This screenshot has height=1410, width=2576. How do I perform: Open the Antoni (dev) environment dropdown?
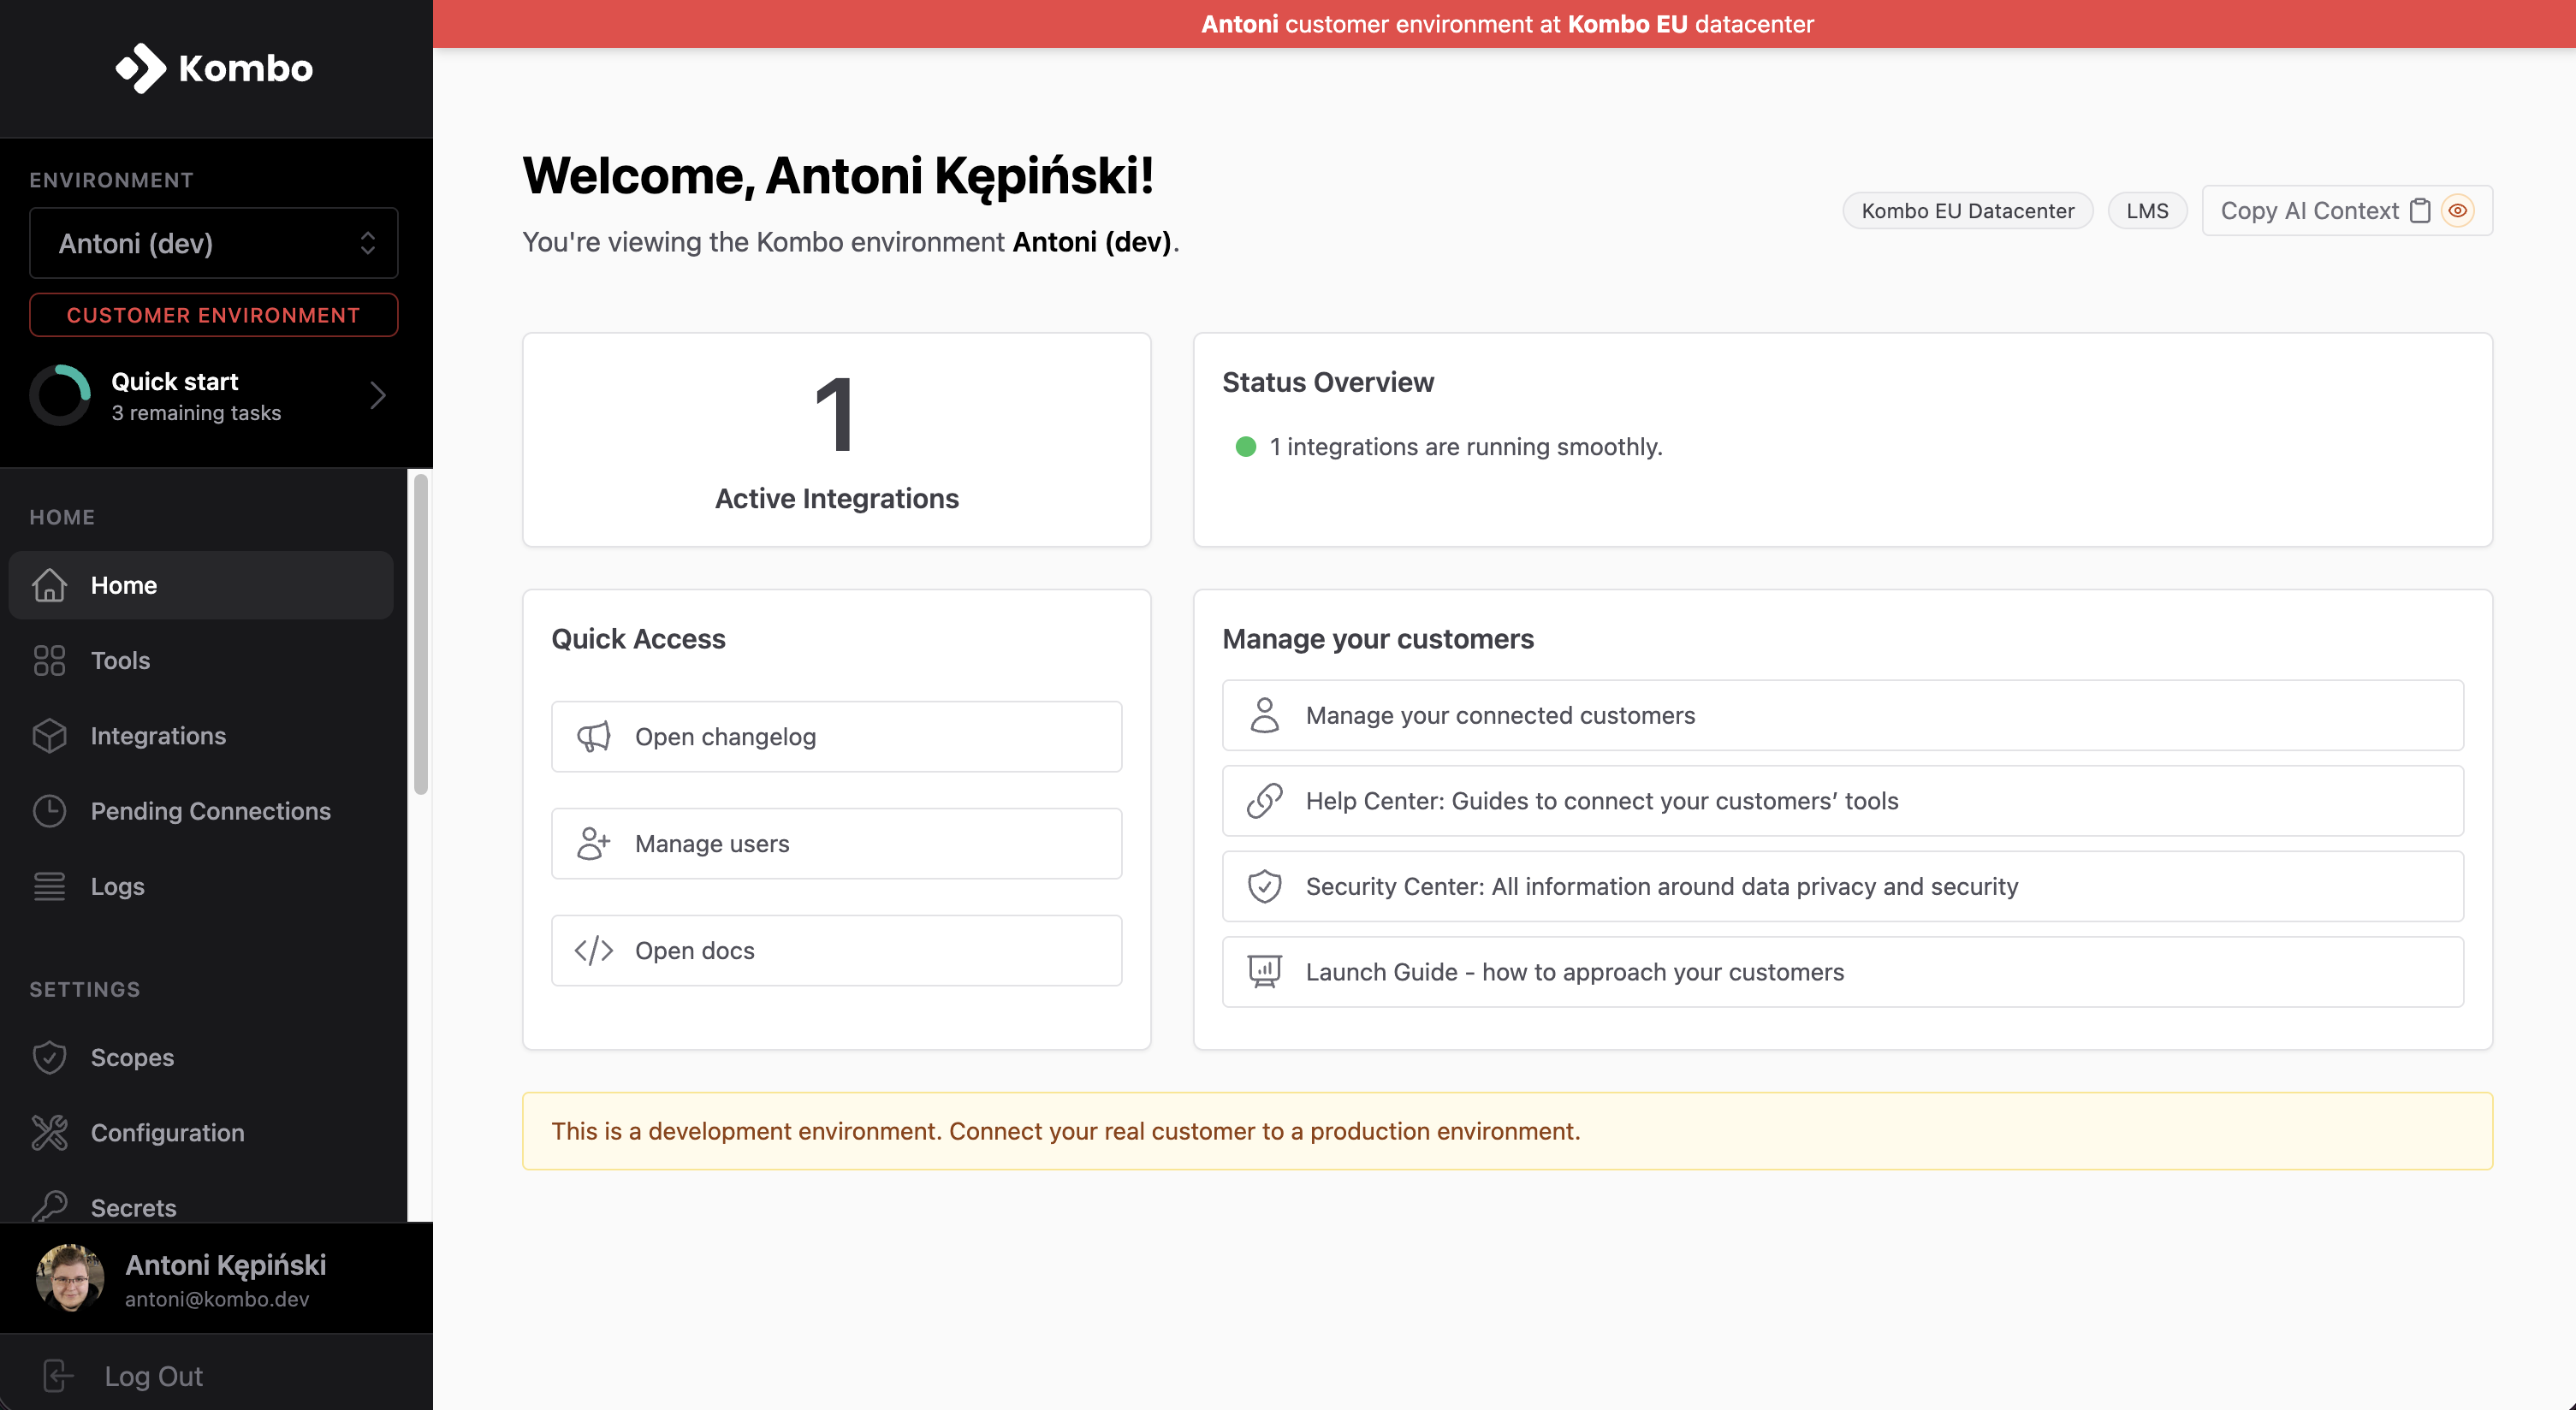214,243
